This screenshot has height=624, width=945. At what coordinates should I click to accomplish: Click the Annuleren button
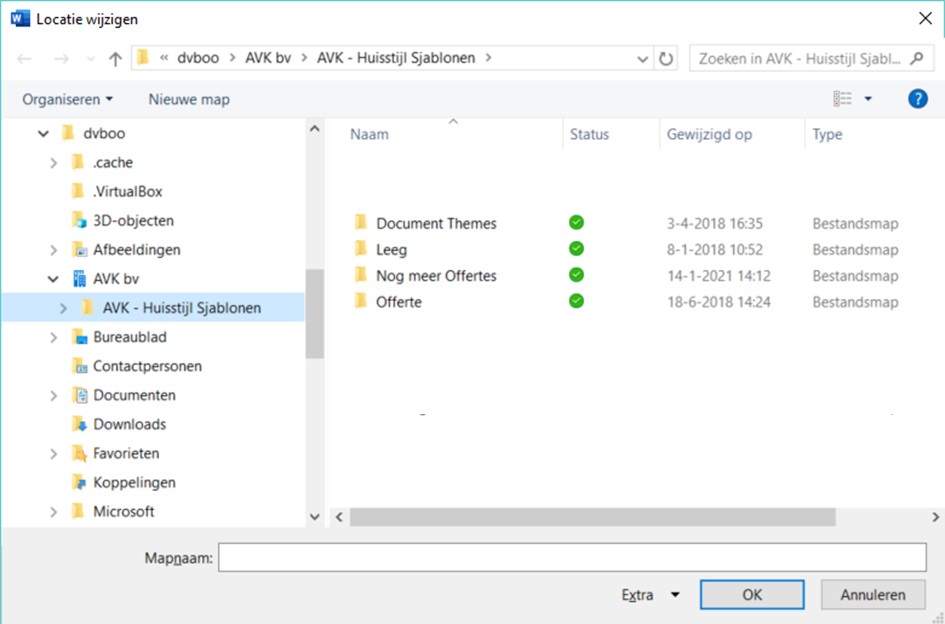873,595
